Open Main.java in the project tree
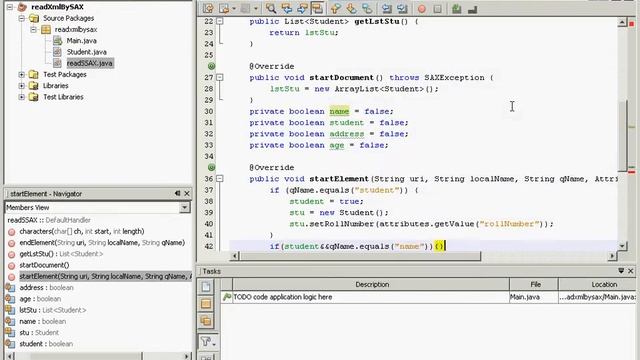Viewport: 640px width, 360px height. pos(81,41)
